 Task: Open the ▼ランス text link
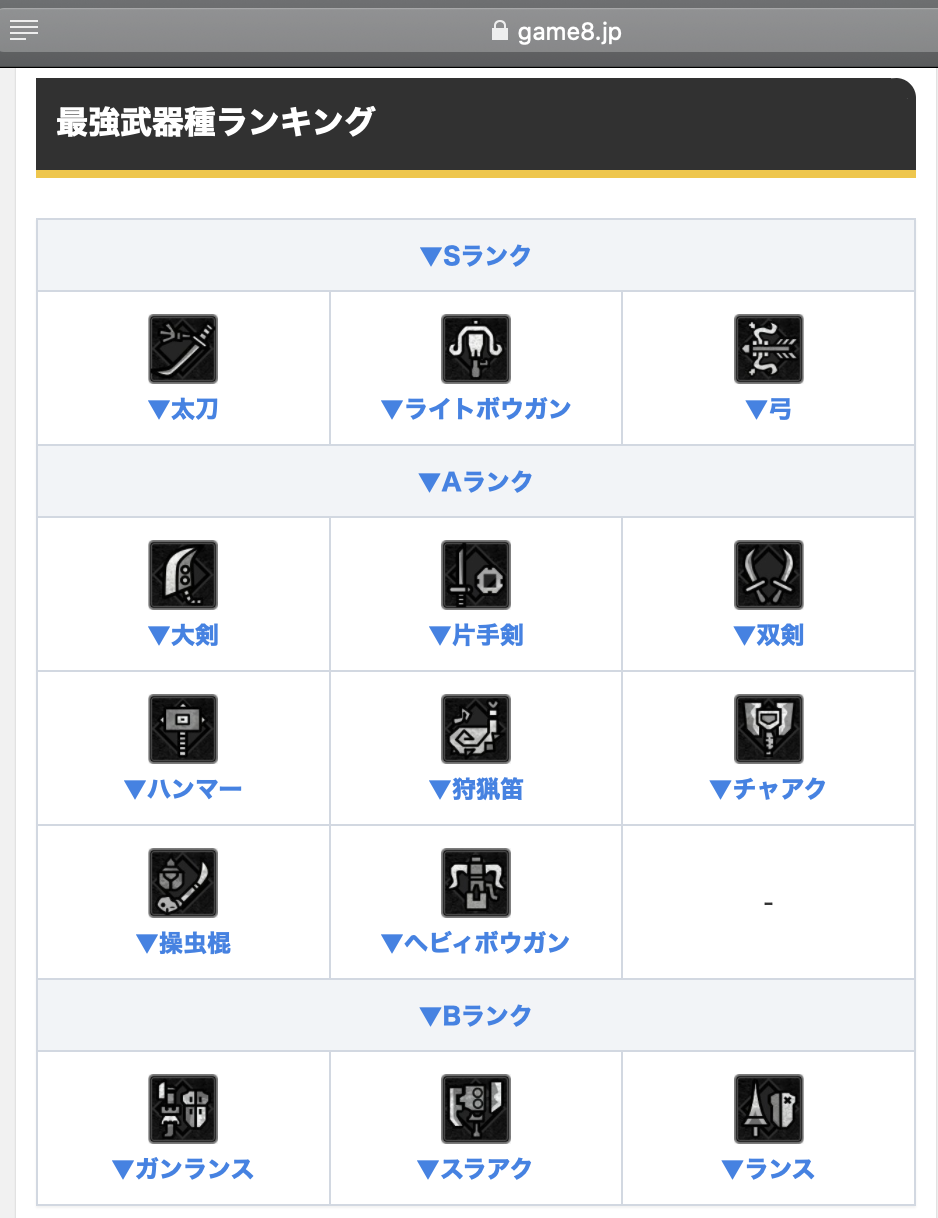768,1169
